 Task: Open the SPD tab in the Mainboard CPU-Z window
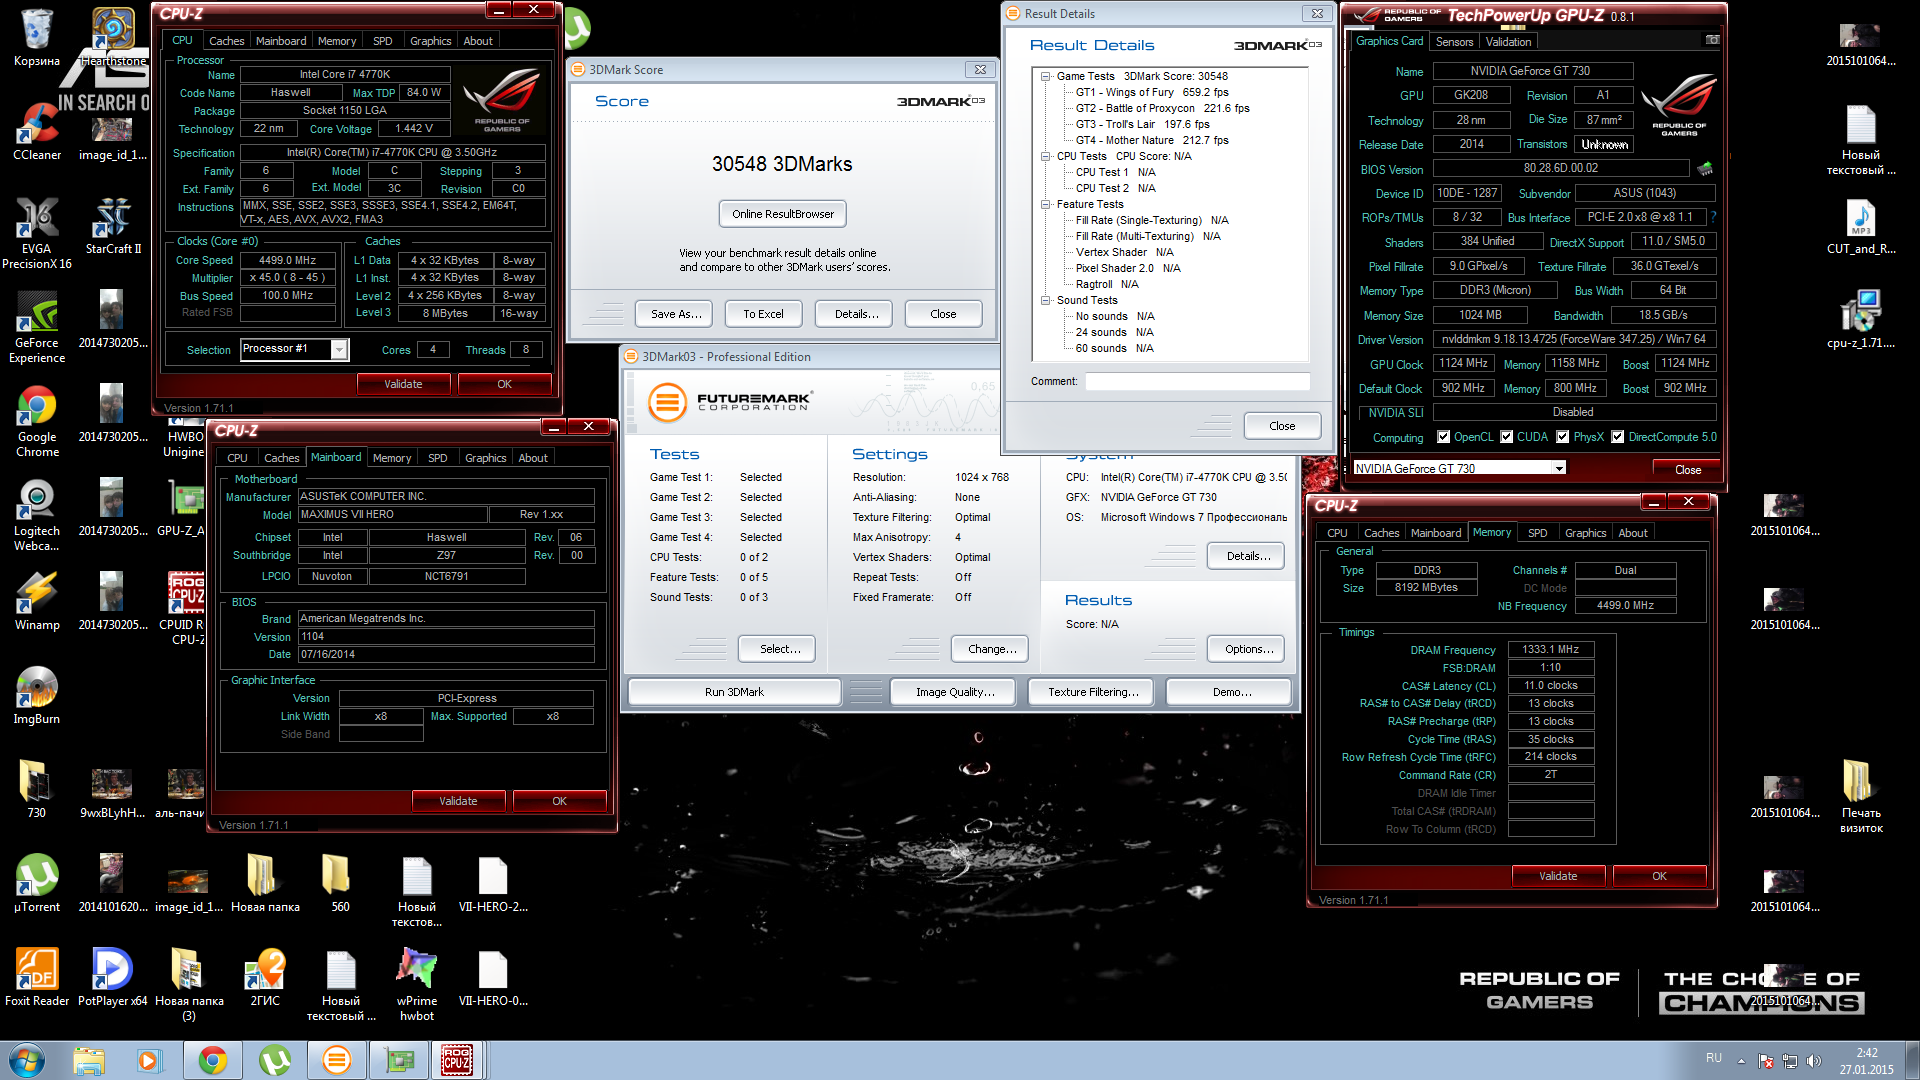(438, 458)
